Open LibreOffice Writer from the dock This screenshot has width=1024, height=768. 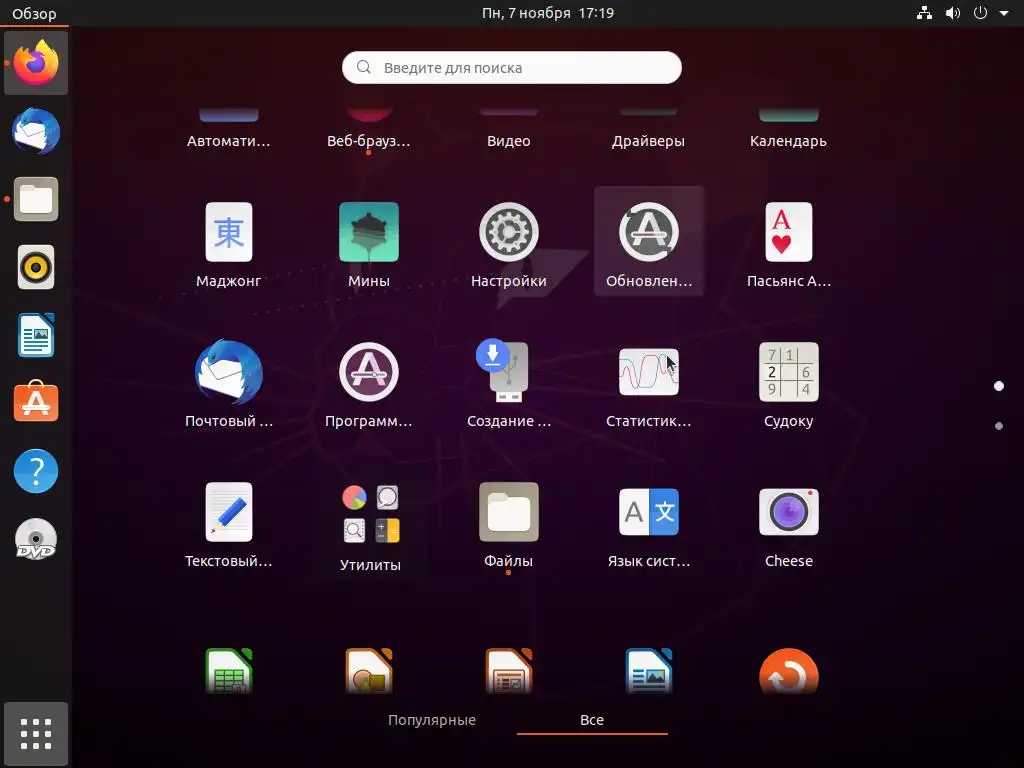pos(36,335)
